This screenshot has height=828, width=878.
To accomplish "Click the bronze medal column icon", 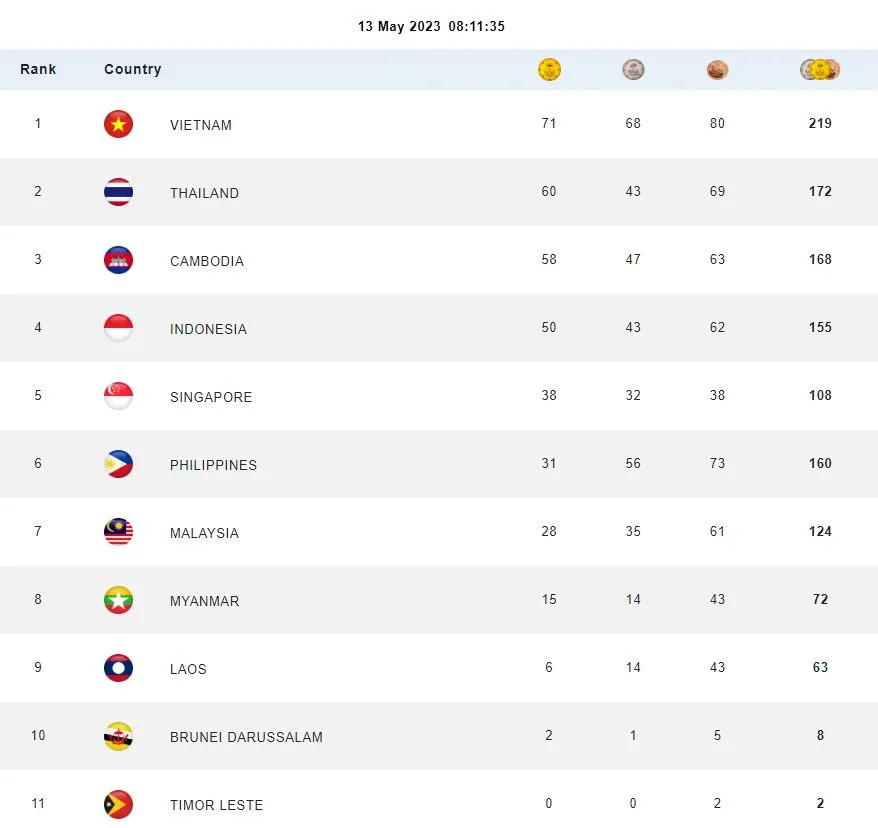I will coord(717,70).
